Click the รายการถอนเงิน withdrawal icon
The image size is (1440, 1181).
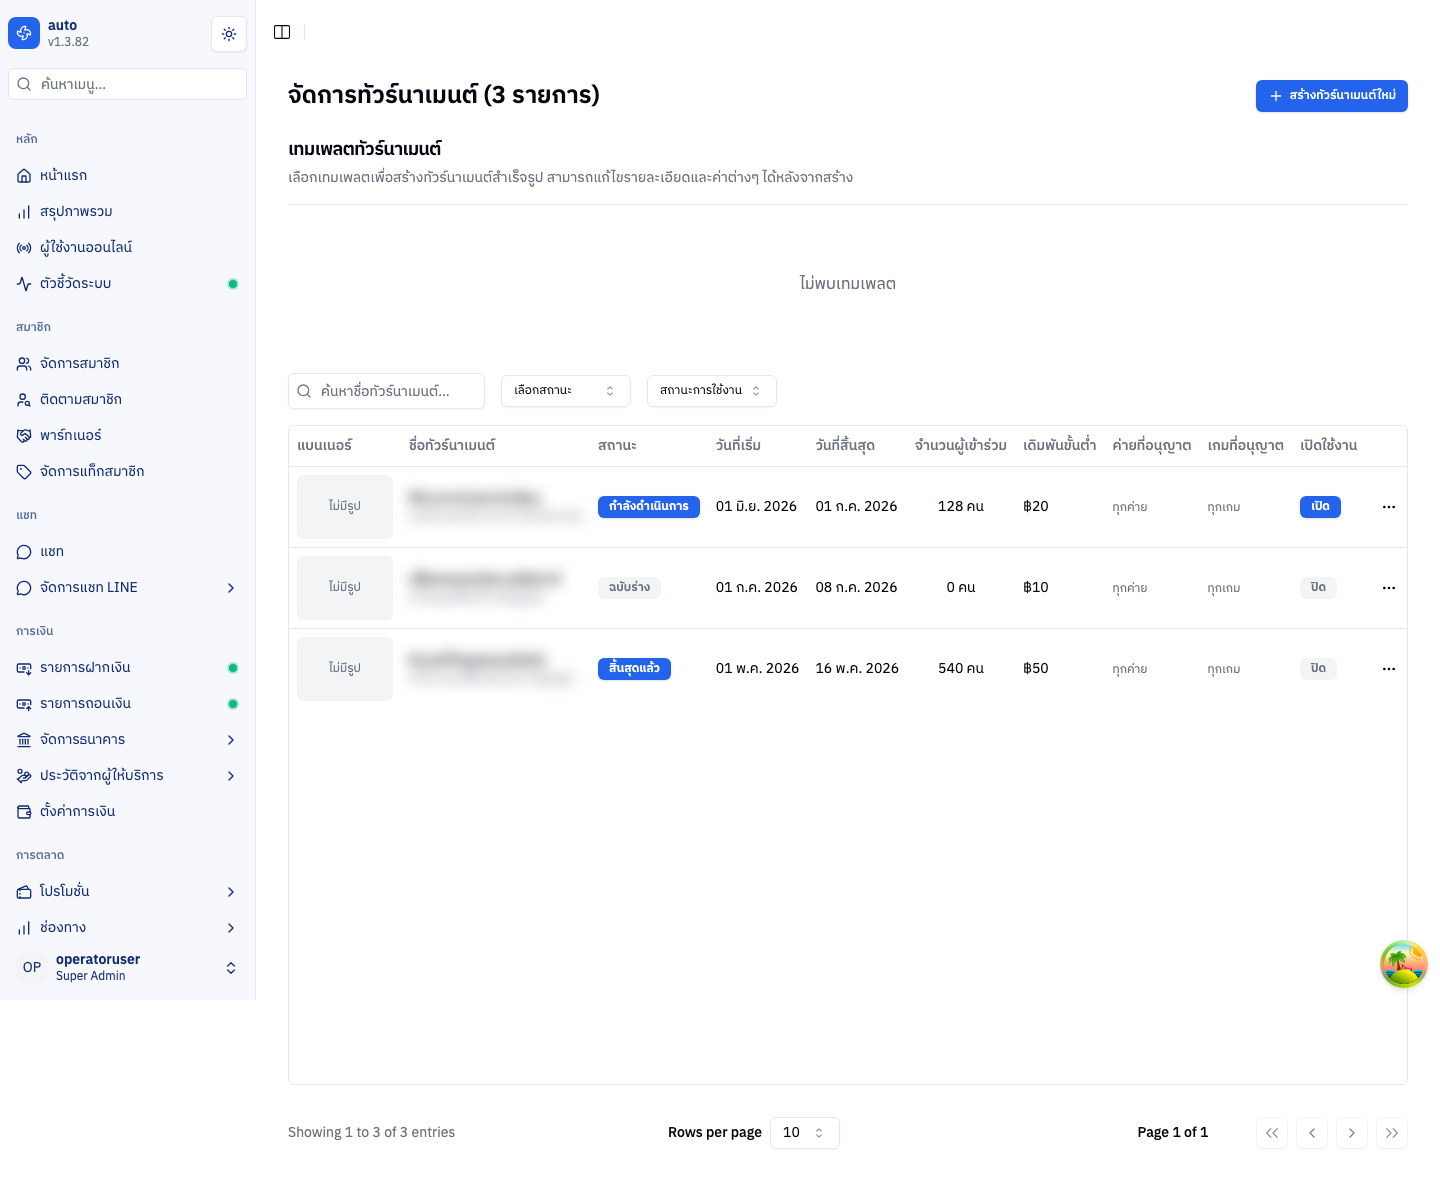24,703
